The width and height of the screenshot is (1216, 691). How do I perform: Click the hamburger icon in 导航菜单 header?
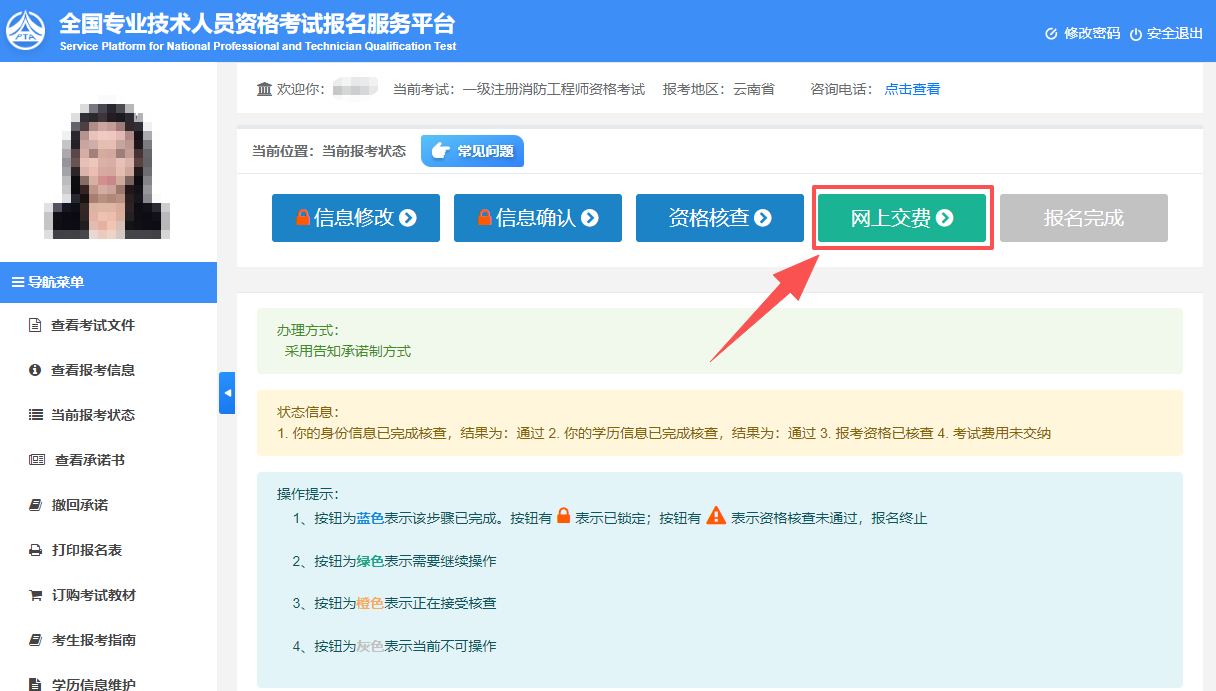[18, 282]
